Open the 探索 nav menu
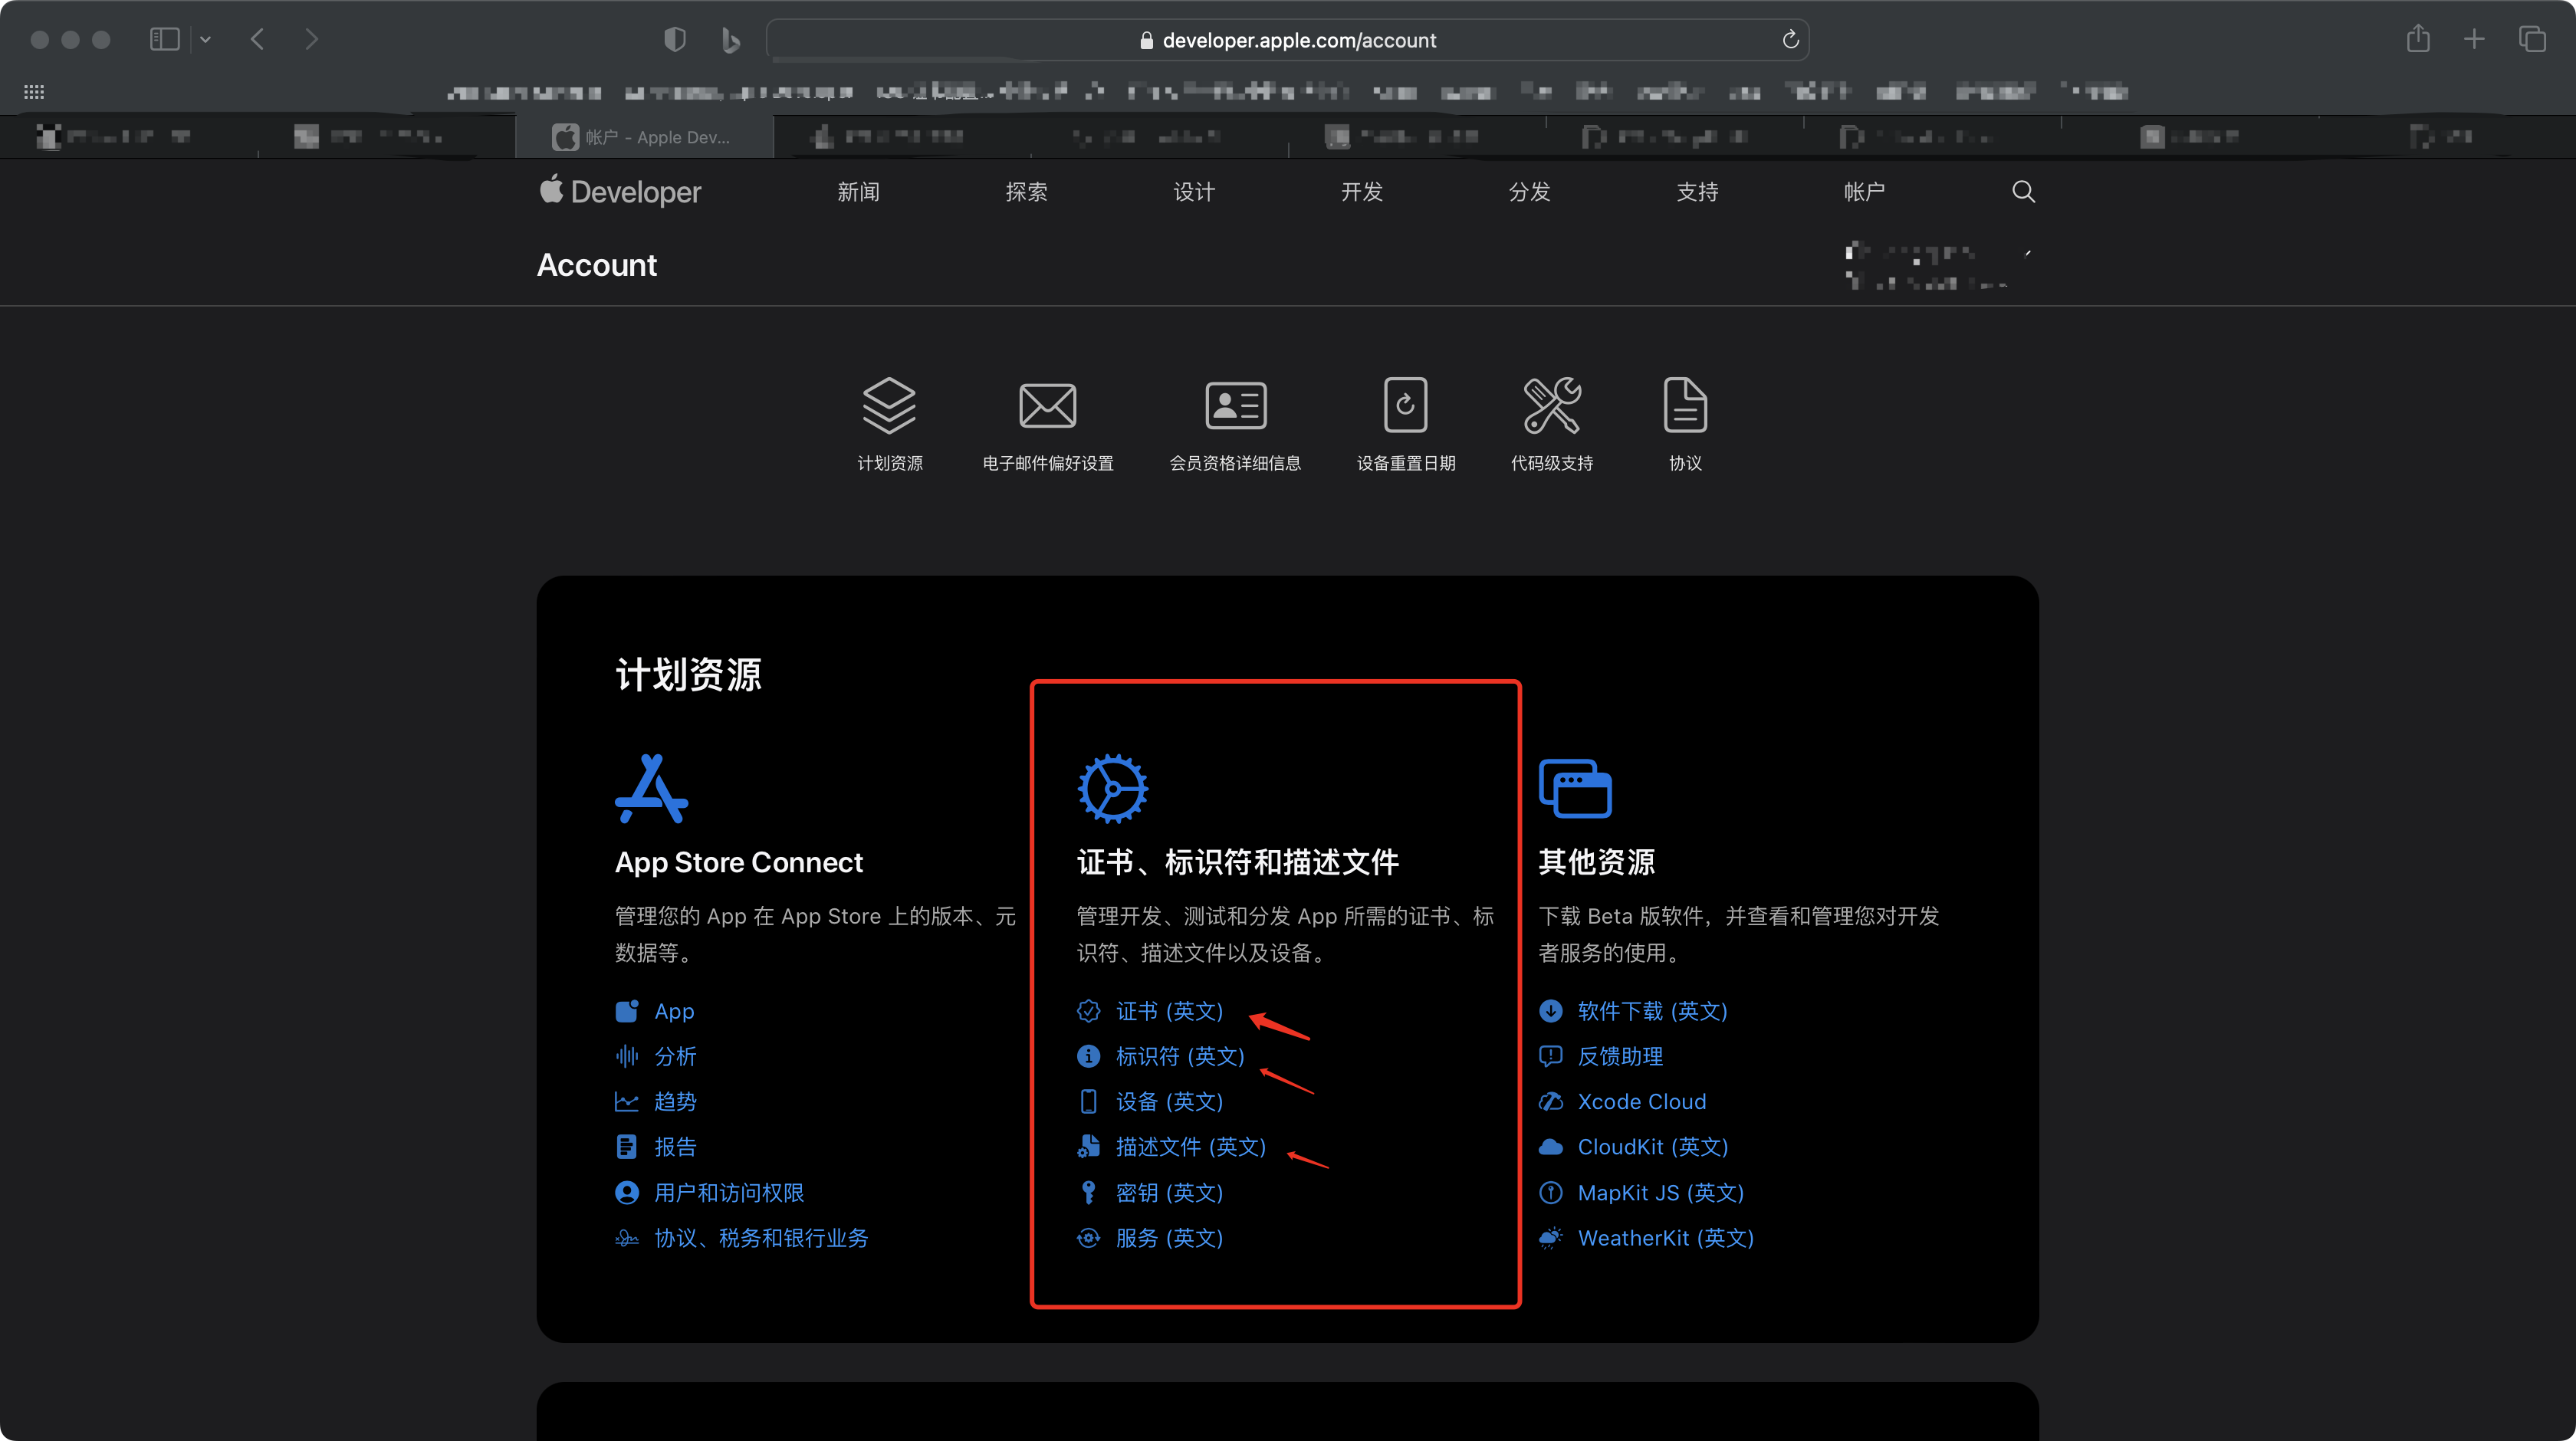Image resolution: width=2576 pixels, height=1441 pixels. pos(1026,191)
